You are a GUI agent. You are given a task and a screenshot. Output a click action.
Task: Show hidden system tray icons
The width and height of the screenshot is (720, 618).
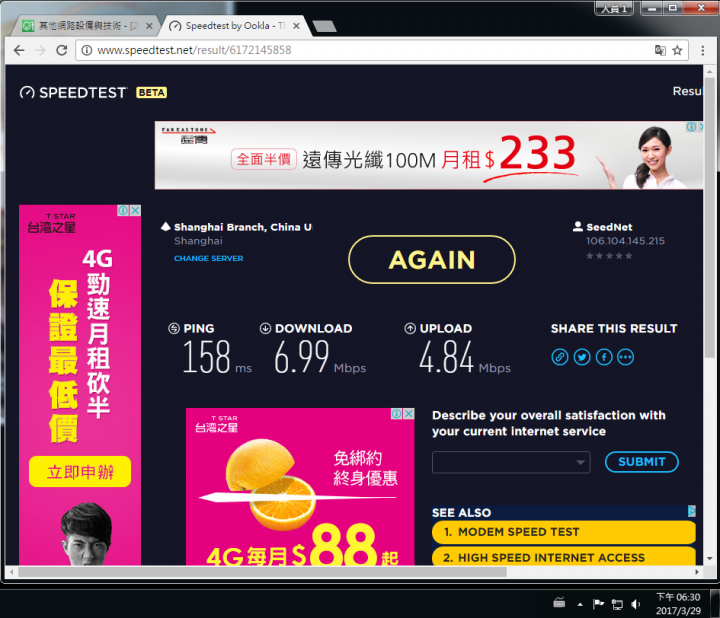(x=580, y=605)
